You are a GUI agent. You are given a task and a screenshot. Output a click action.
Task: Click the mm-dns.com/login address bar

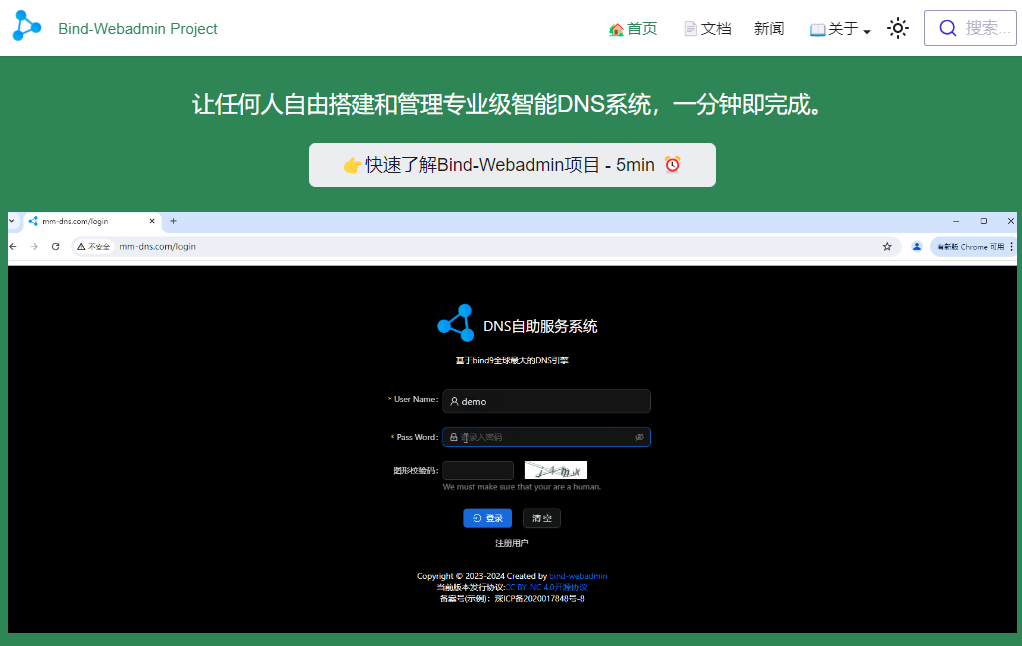[x=486, y=246]
